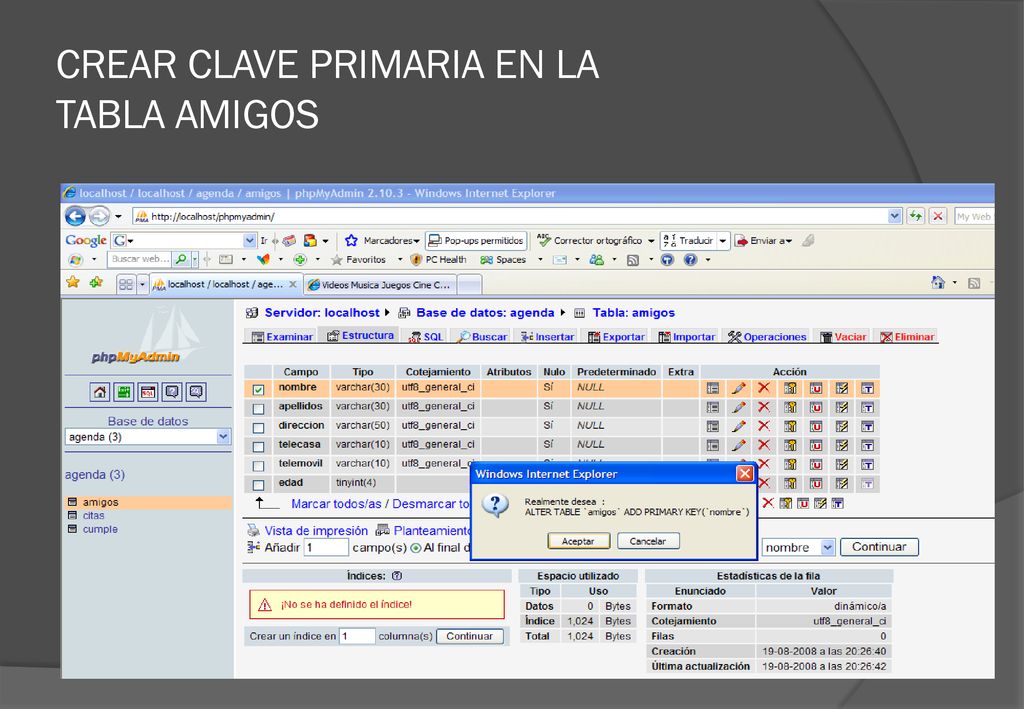
Task: Switch to 'Videos Musica Juegos Cine' browser tab
Action: coord(379,285)
